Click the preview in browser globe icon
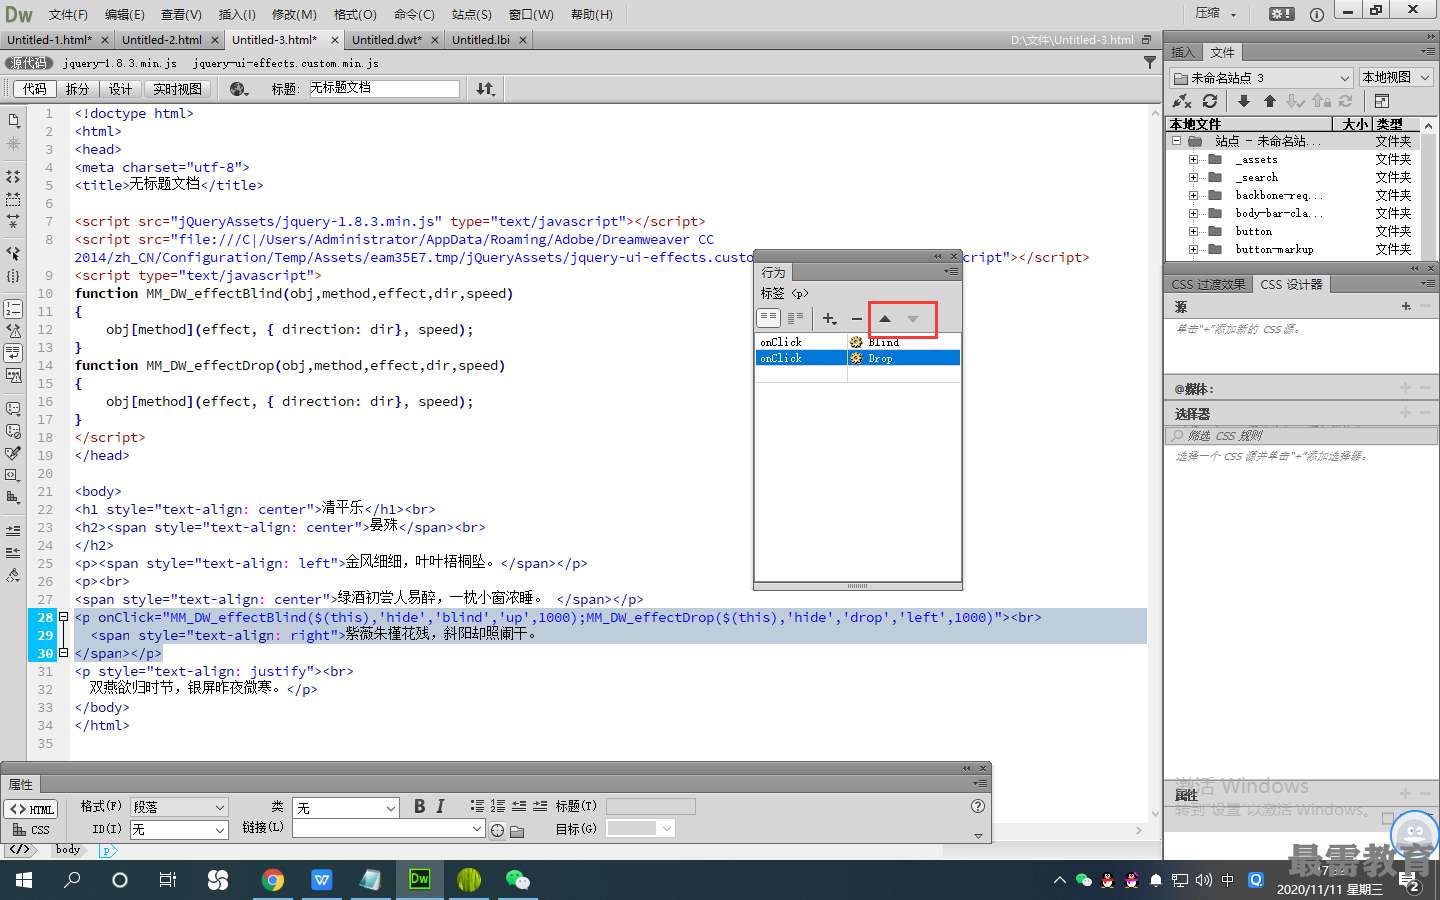The width and height of the screenshot is (1440, 900). coord(238,89)
